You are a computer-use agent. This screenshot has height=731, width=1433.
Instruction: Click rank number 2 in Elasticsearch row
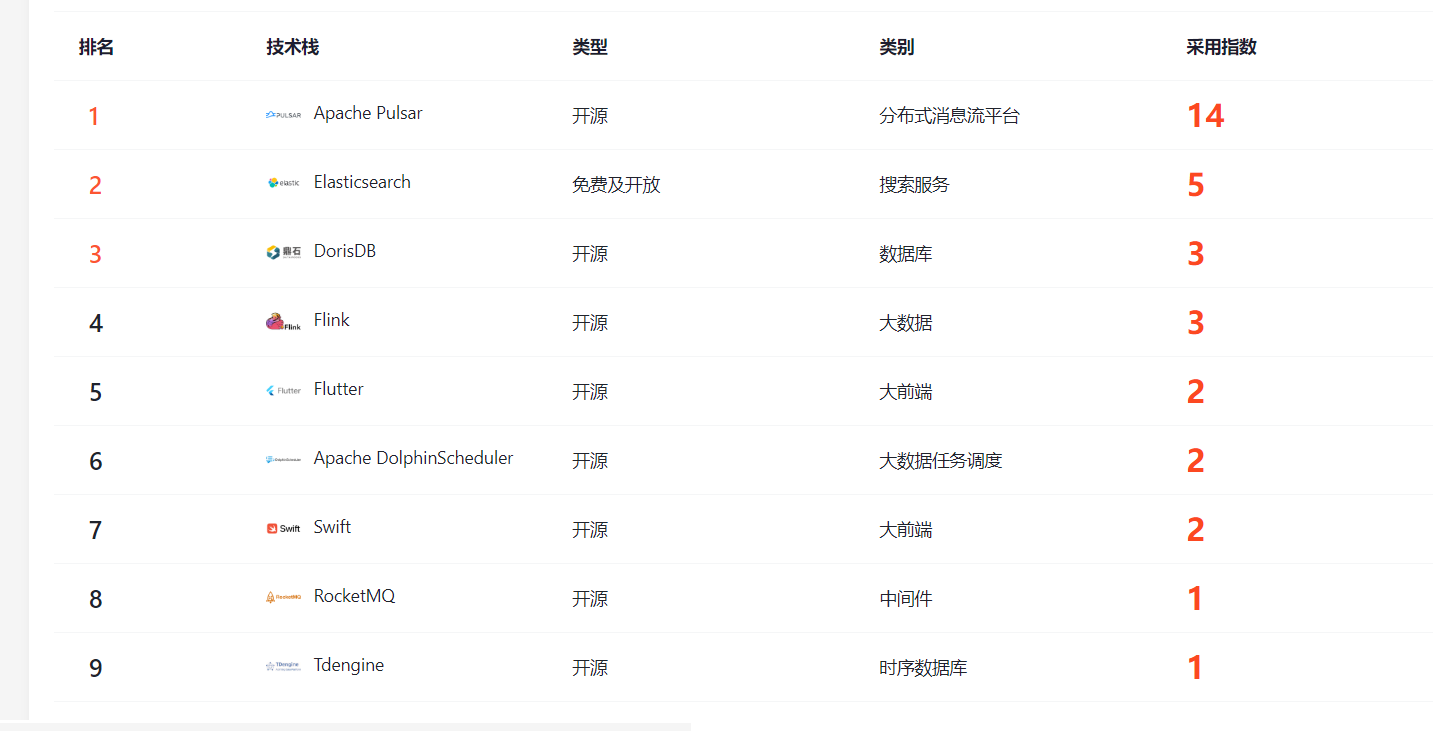click(x=95, y=186)
